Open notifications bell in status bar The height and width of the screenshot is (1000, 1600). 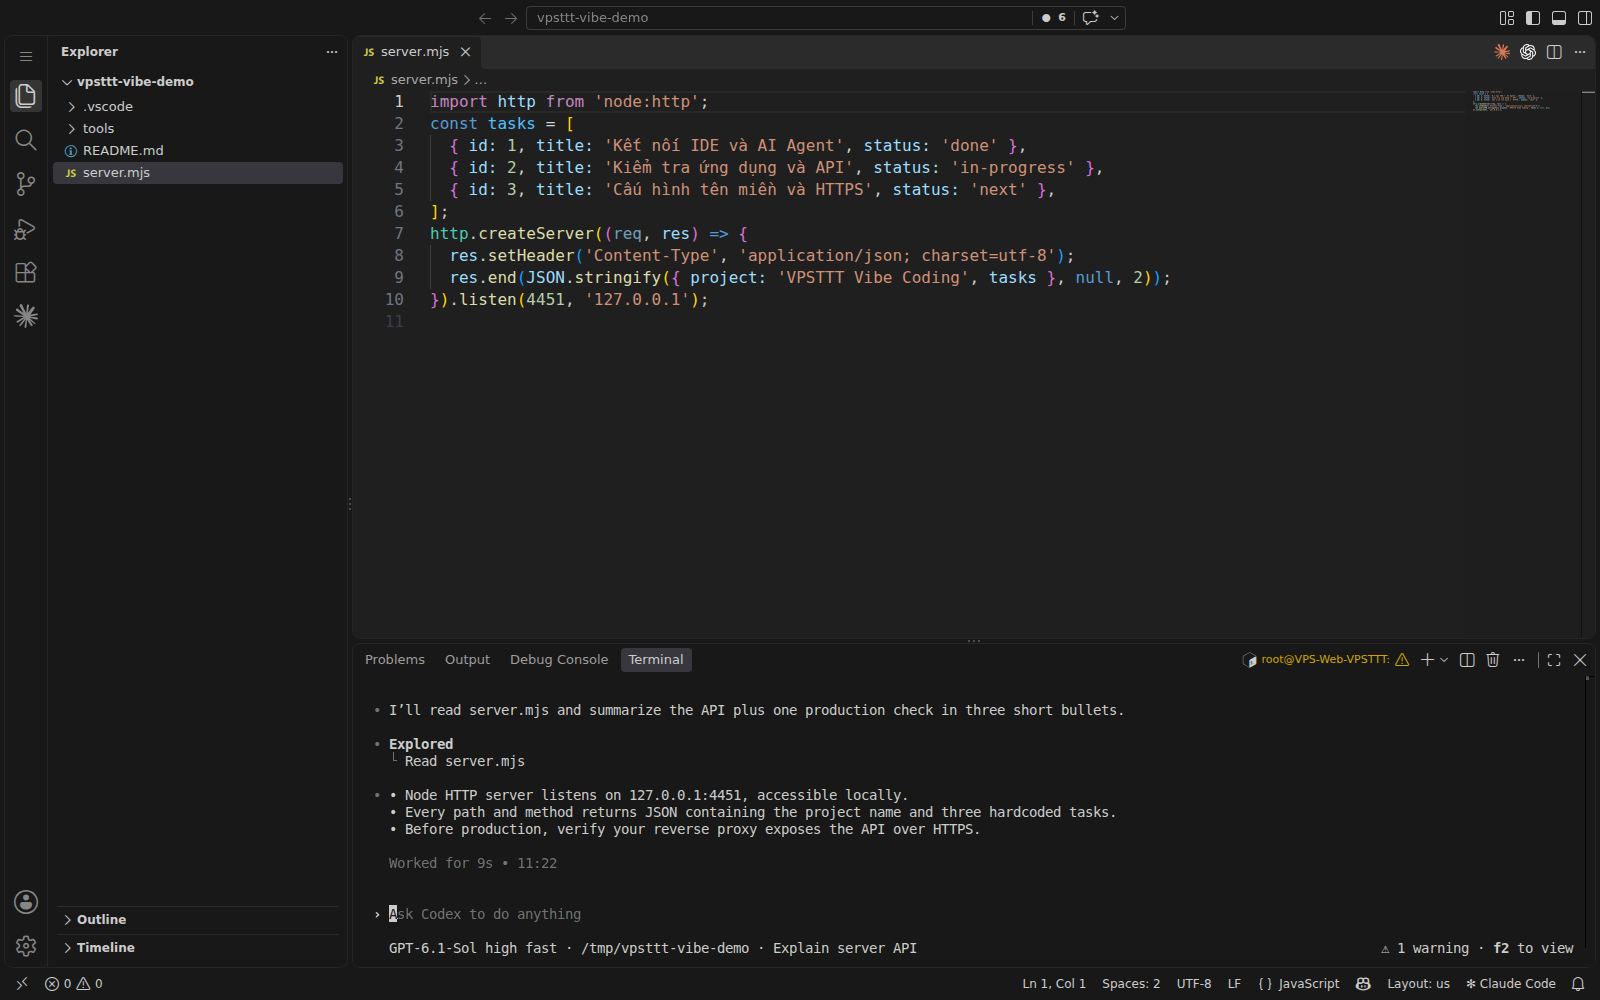[x=1578, y=984]
